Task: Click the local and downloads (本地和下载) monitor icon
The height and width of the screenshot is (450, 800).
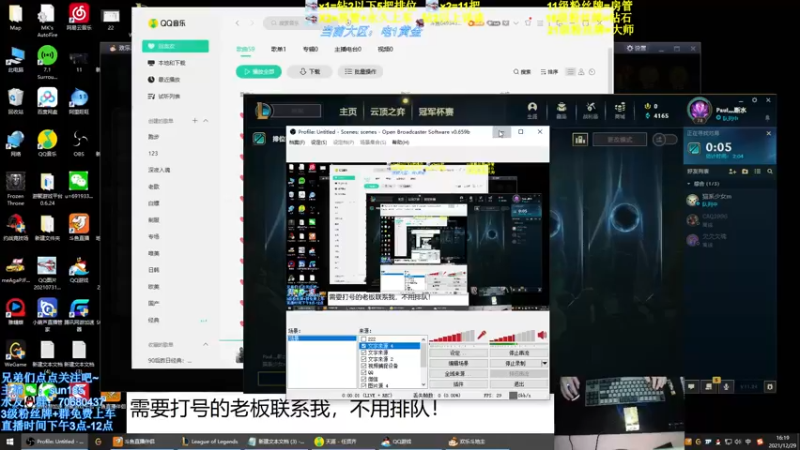Action: (x=151, y=63)
